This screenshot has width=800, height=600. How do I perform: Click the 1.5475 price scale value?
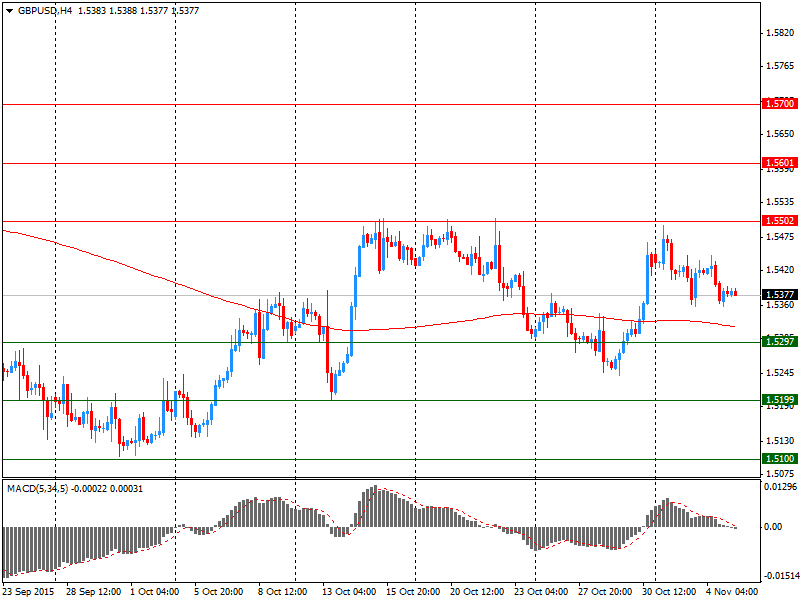(x=781, y=237)
